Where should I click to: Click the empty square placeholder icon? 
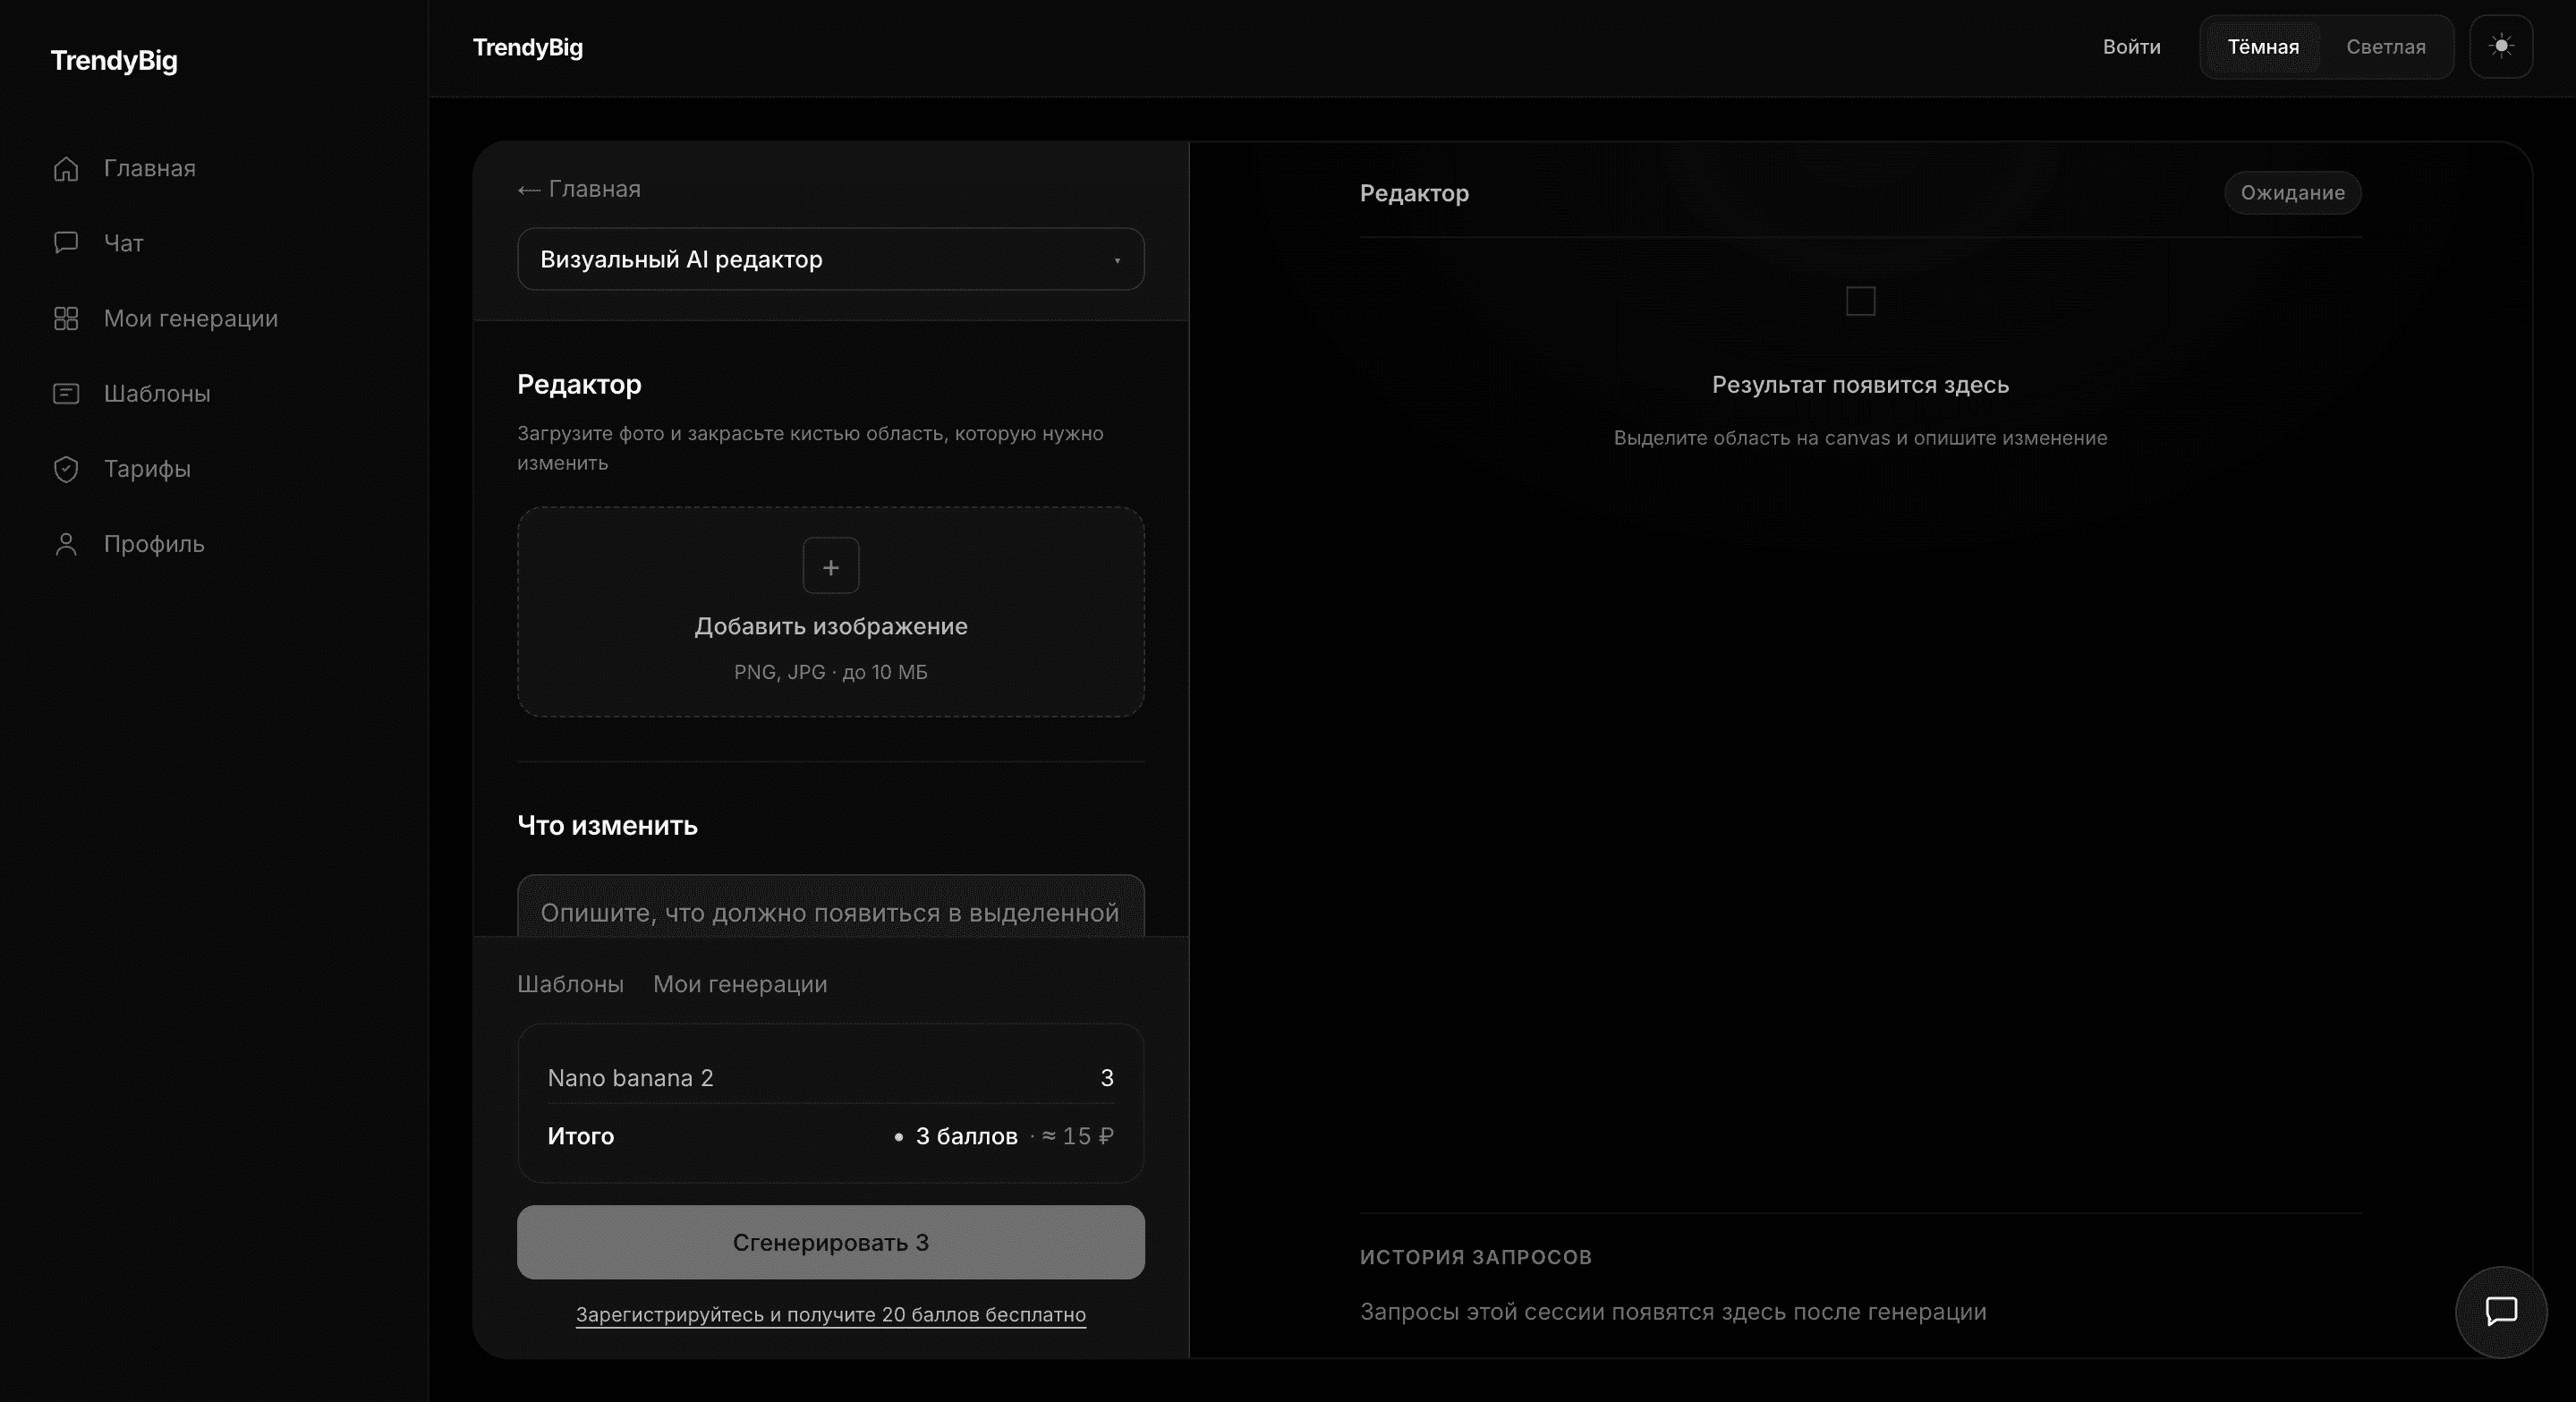pyautogui.click(x=1860, y=301)
